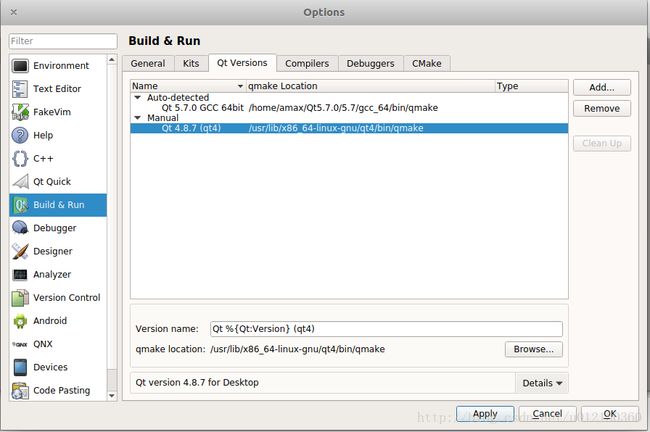Open FakeVim settings icon
Image resolution: width=650 pixels, height=432 pixels.
(x=20, y=112)
